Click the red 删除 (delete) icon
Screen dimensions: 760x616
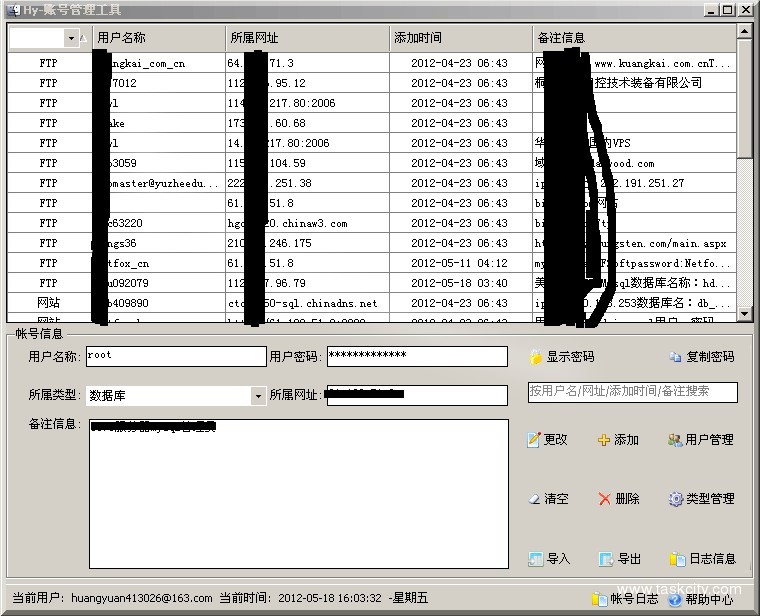point(604,499)
